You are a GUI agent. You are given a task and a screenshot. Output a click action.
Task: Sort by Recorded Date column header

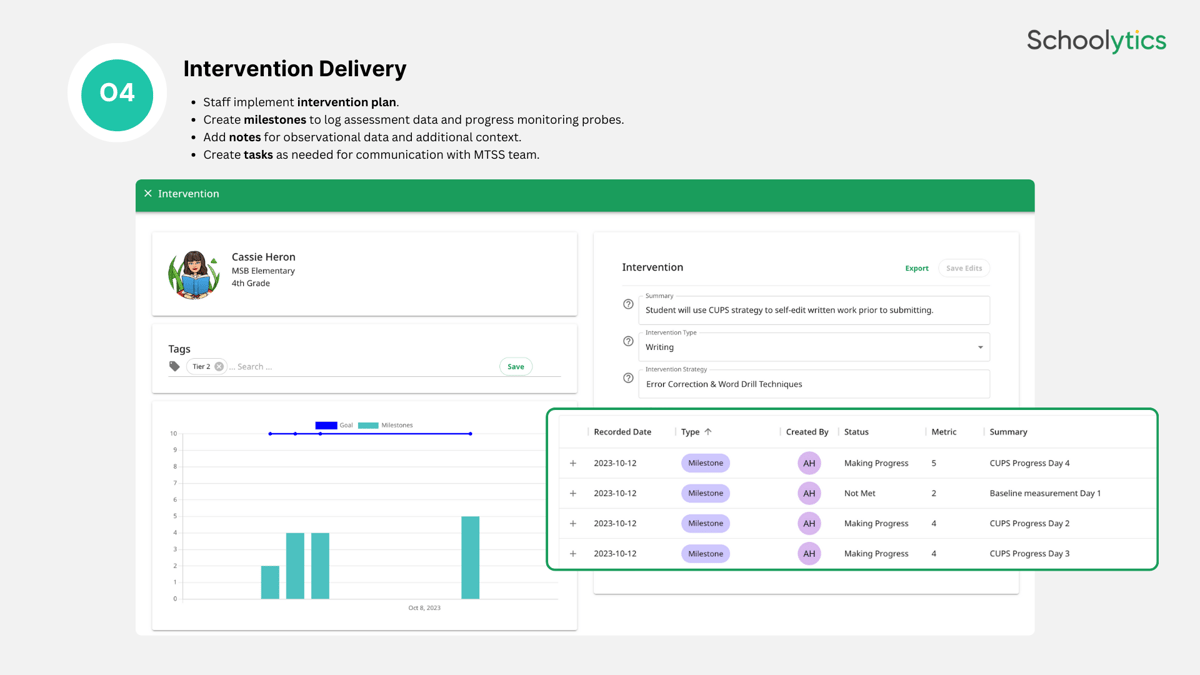pos(622,432)
